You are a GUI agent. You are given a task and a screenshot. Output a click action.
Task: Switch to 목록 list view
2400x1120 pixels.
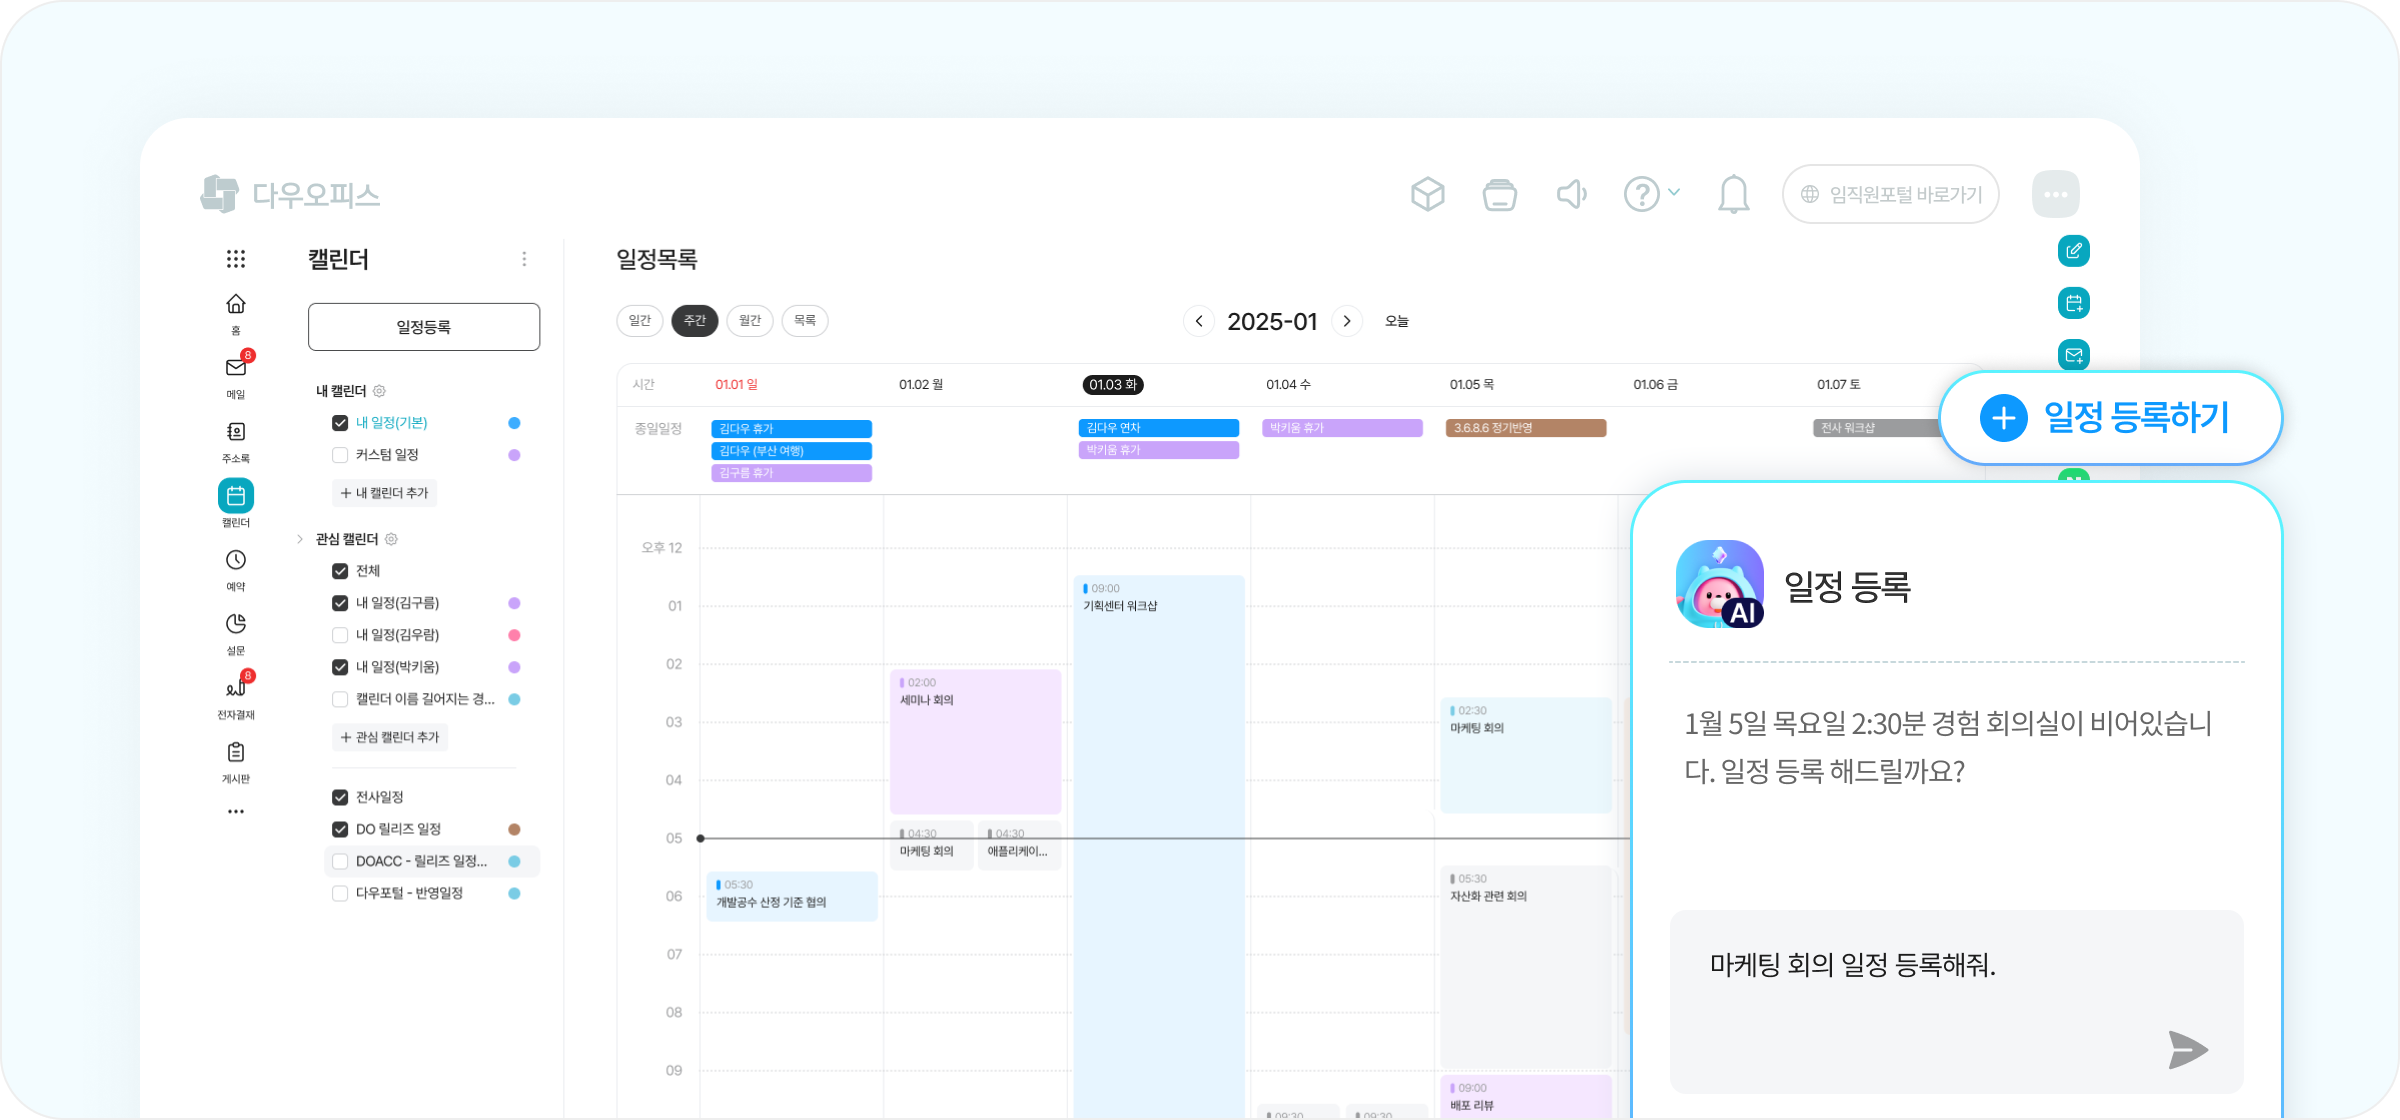click(805, 321)
